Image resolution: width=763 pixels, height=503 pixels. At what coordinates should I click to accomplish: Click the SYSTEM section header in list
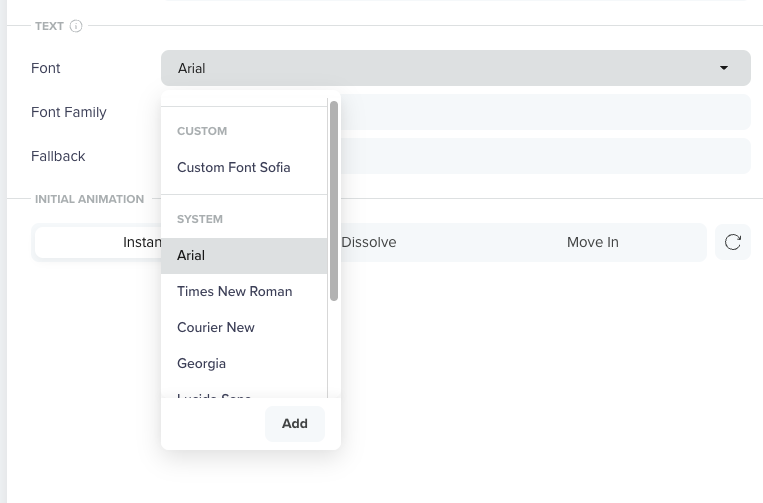pyautogui.click(x=200, y=219)
